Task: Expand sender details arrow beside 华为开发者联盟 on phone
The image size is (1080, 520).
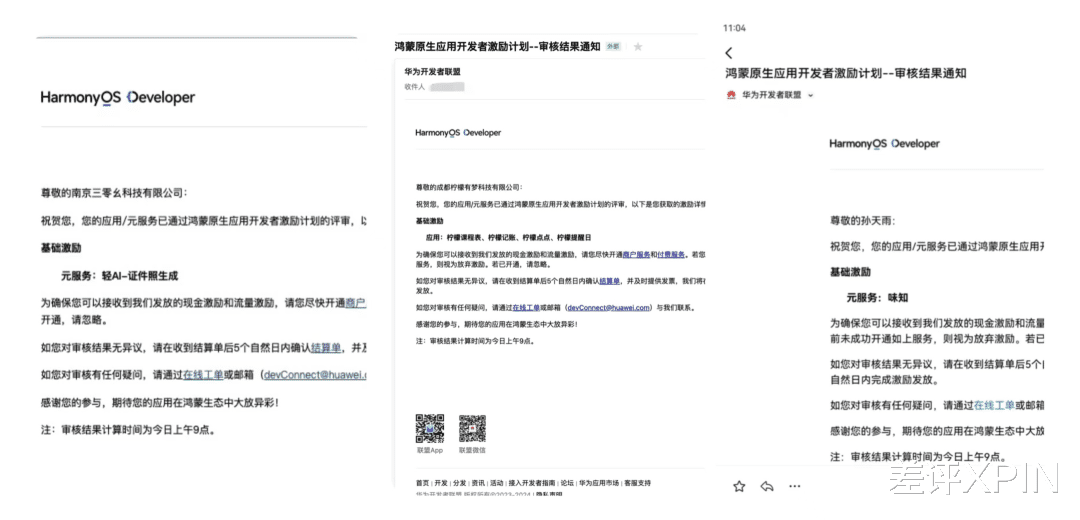Action: point(811,96)
